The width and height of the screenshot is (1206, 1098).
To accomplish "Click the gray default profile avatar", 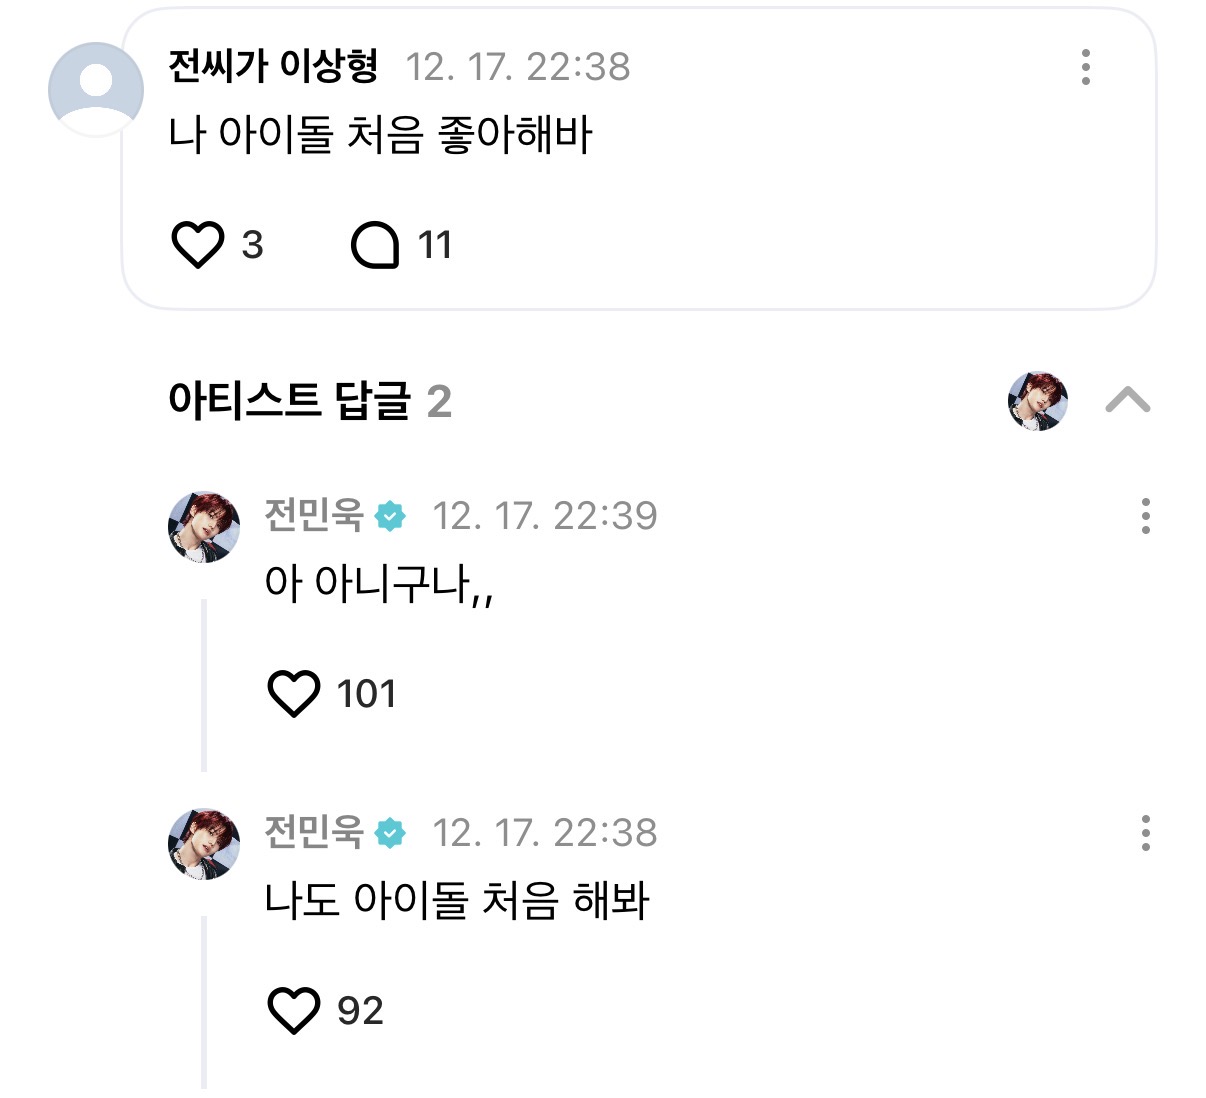I will tap(96, 89).
